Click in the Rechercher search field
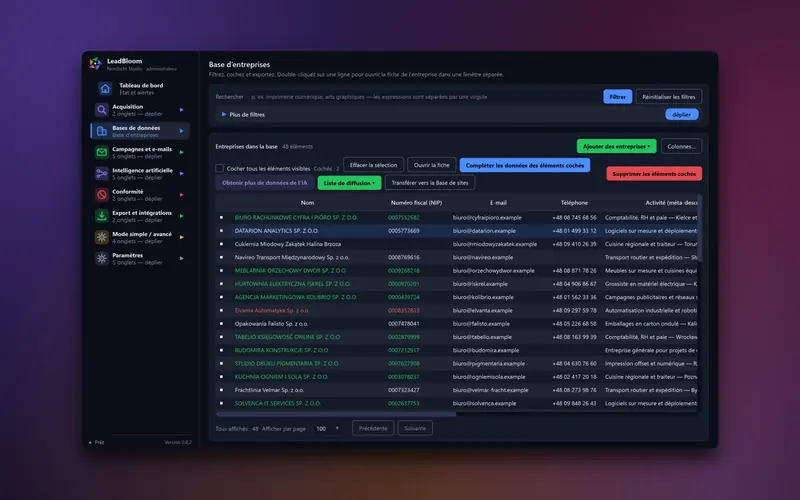The image size is (800, 500). click(x=423, y=96)
